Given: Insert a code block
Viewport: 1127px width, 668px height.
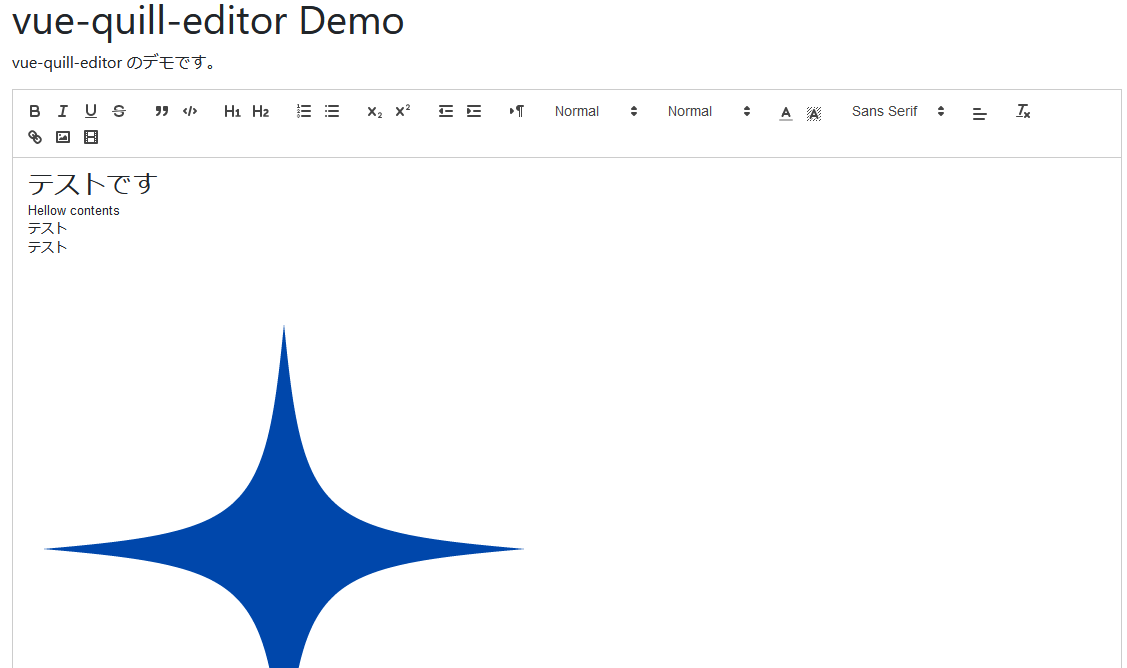Looking at the screenshot, I should coord(190,111).
